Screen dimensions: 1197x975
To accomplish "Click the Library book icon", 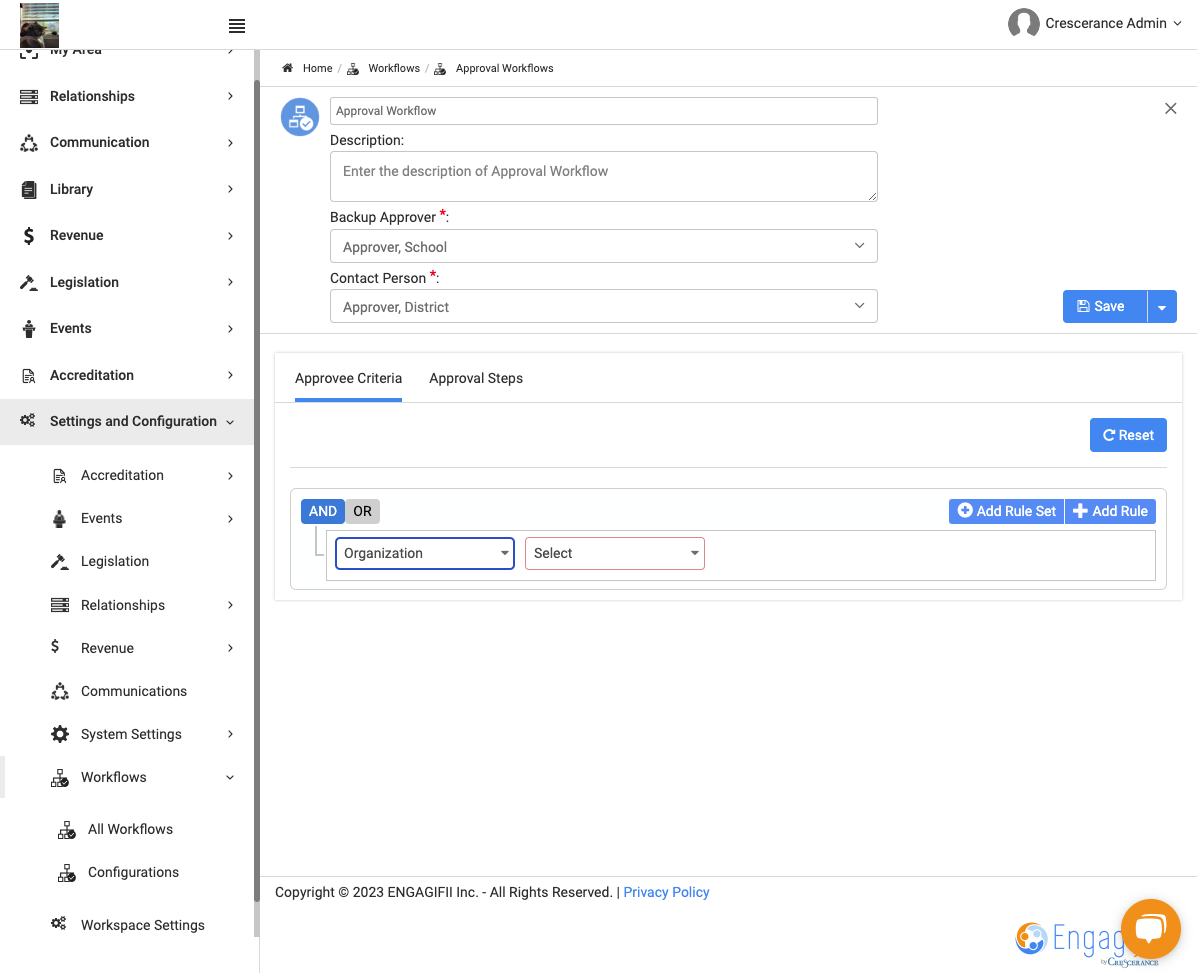I will 29,189.
